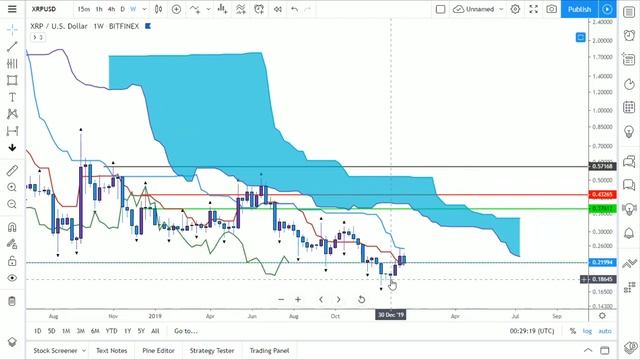
Task: Open the patterns drawing tool
Action: [x=12, y=114]
